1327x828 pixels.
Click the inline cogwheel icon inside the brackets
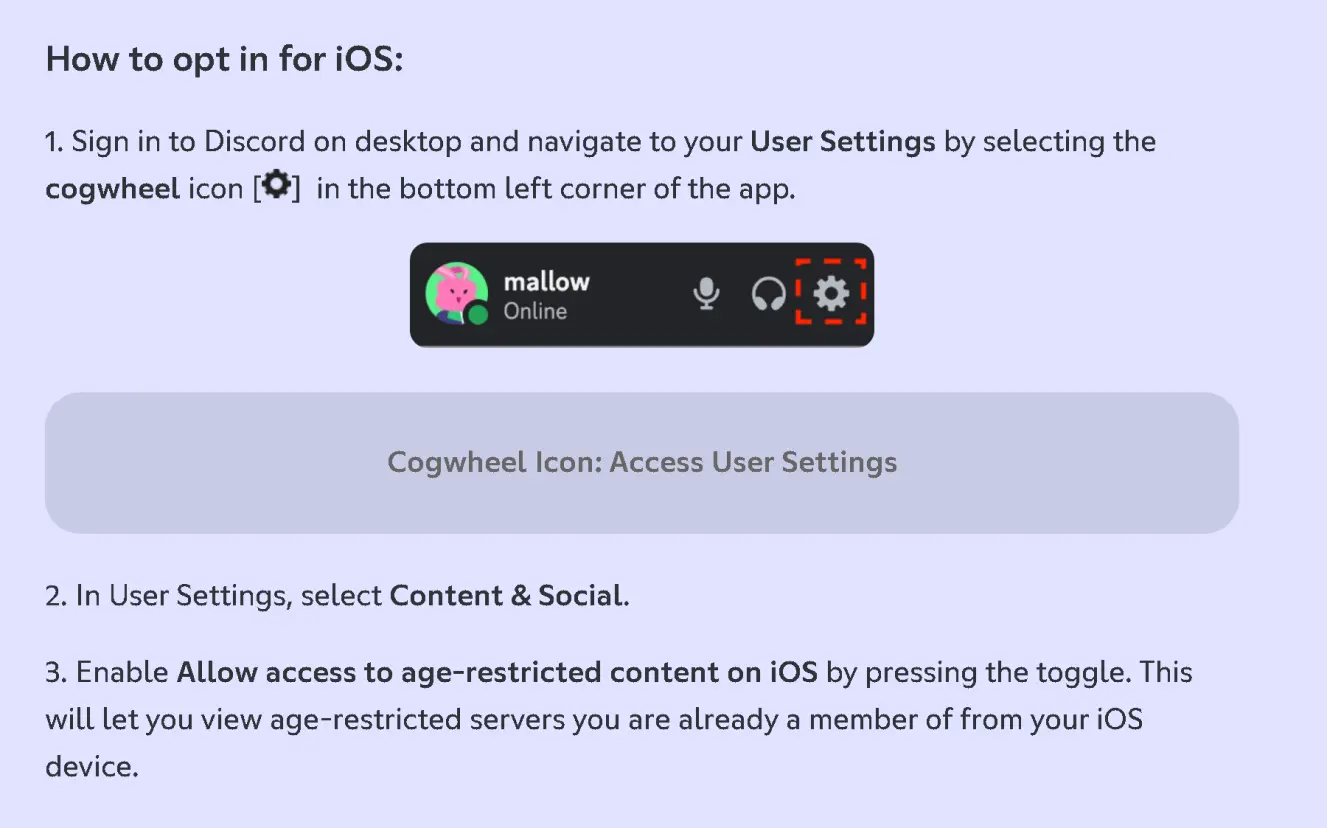tap(275, 186)
